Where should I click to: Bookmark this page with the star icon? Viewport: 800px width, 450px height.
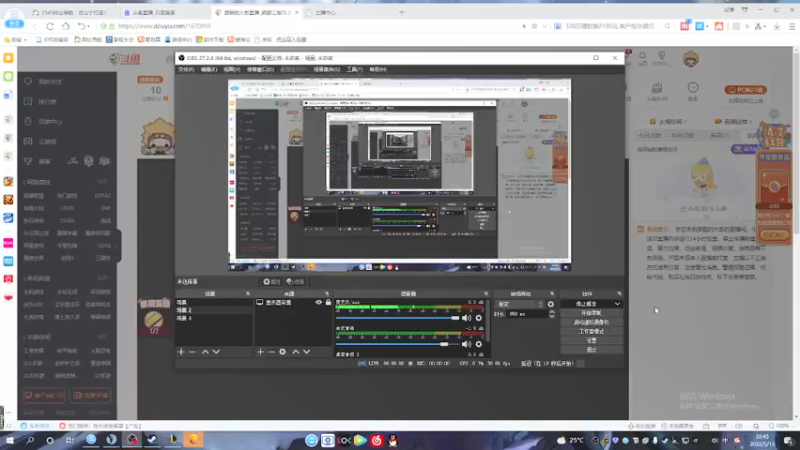tap(534, 26)
